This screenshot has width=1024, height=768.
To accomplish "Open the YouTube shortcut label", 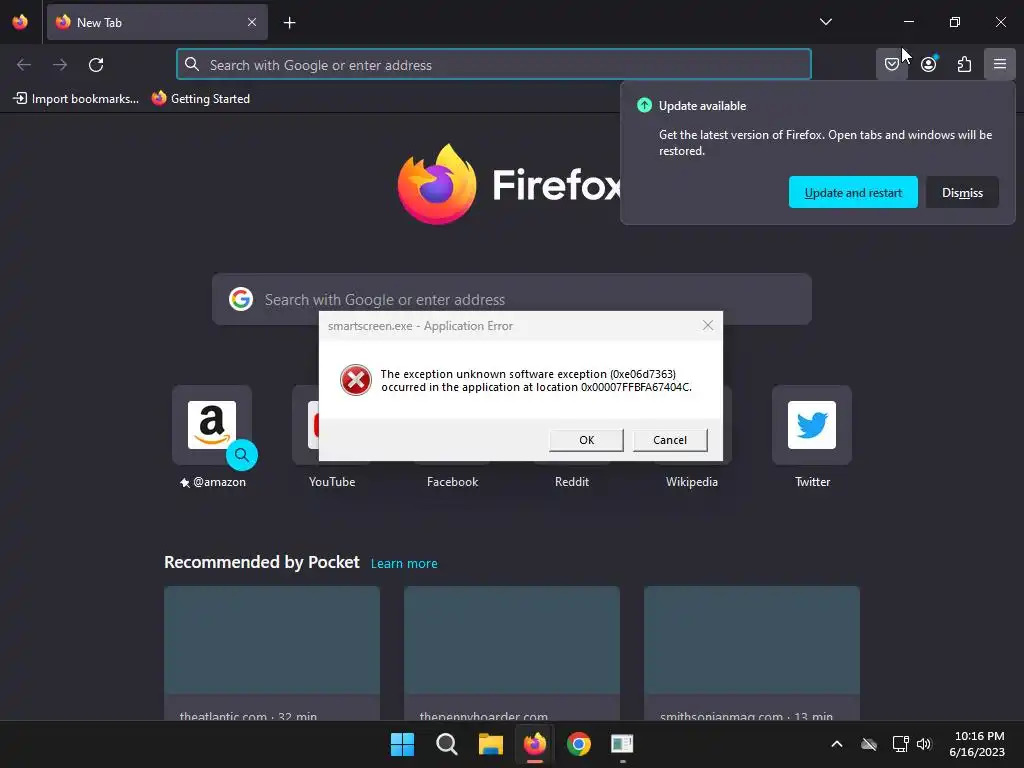I will pos(332,482).
